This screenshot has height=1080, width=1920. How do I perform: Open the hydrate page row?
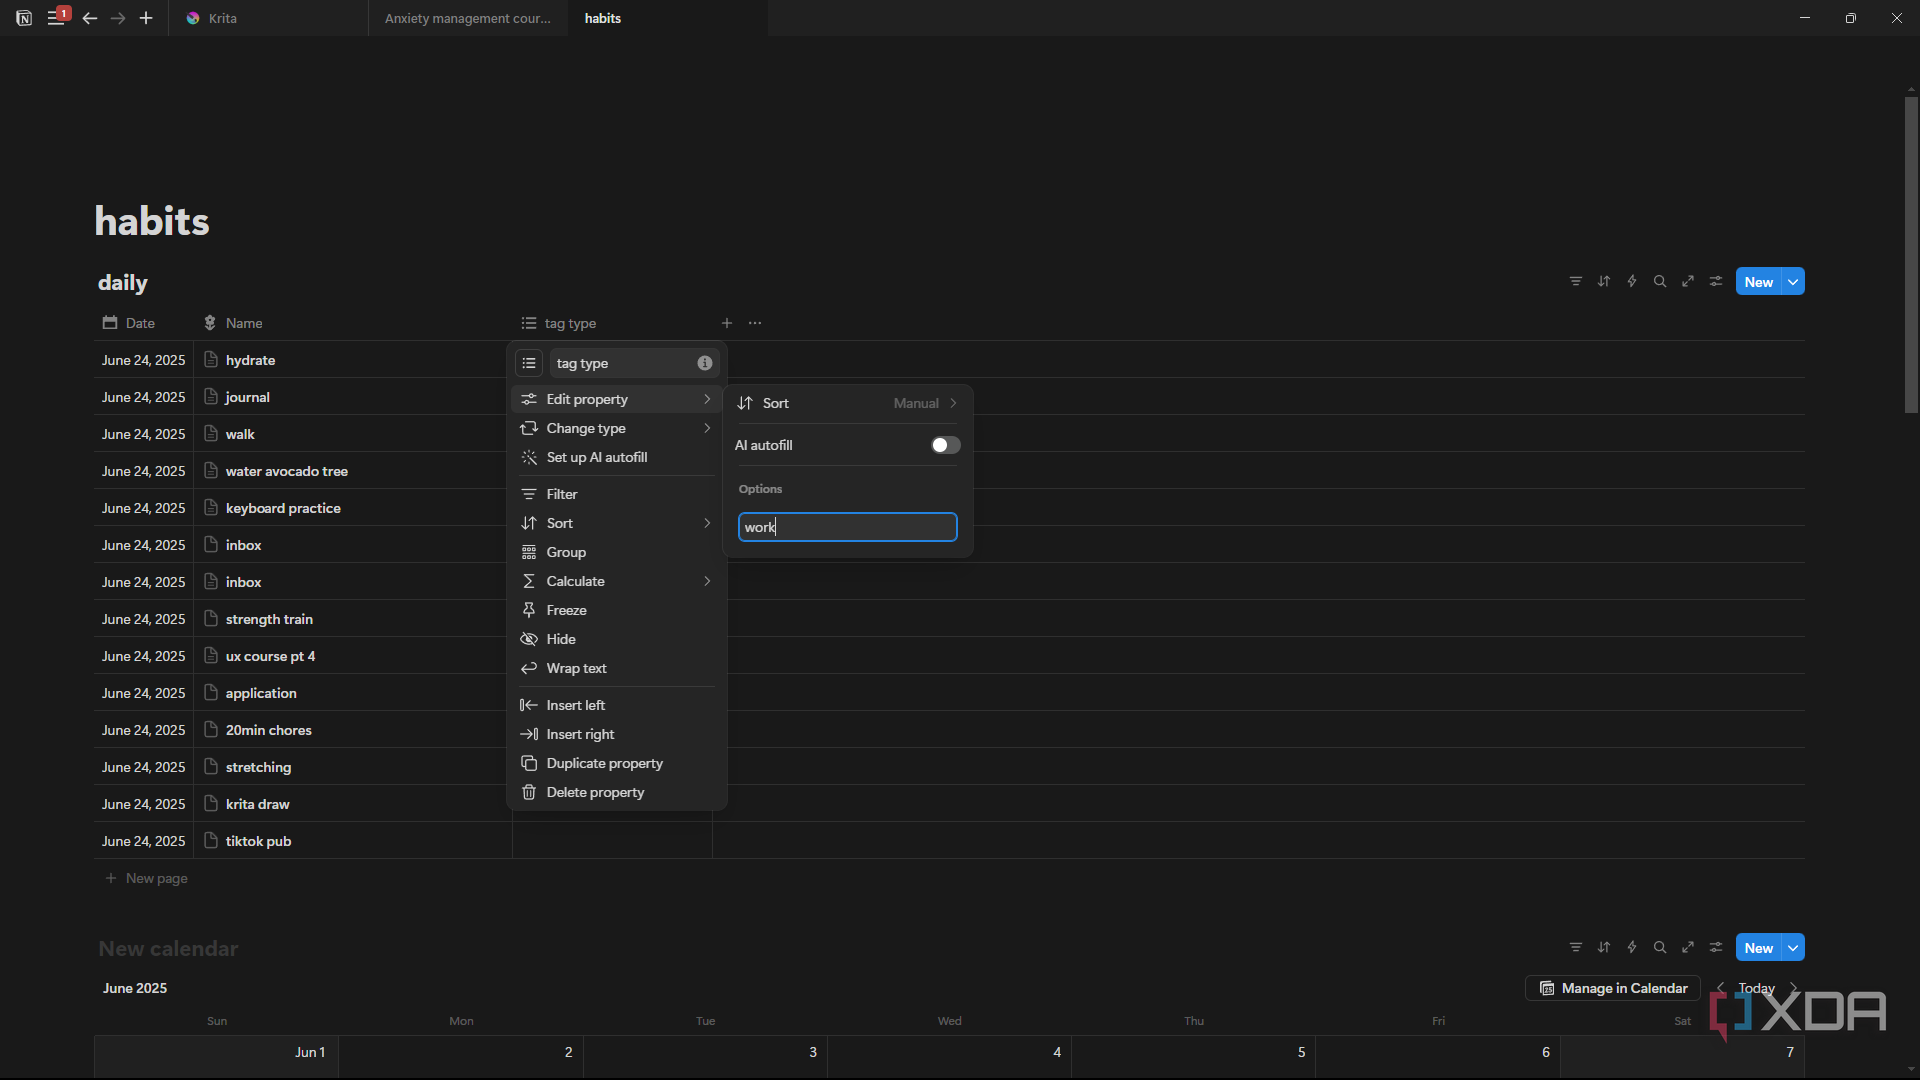[x=250, y=360]
